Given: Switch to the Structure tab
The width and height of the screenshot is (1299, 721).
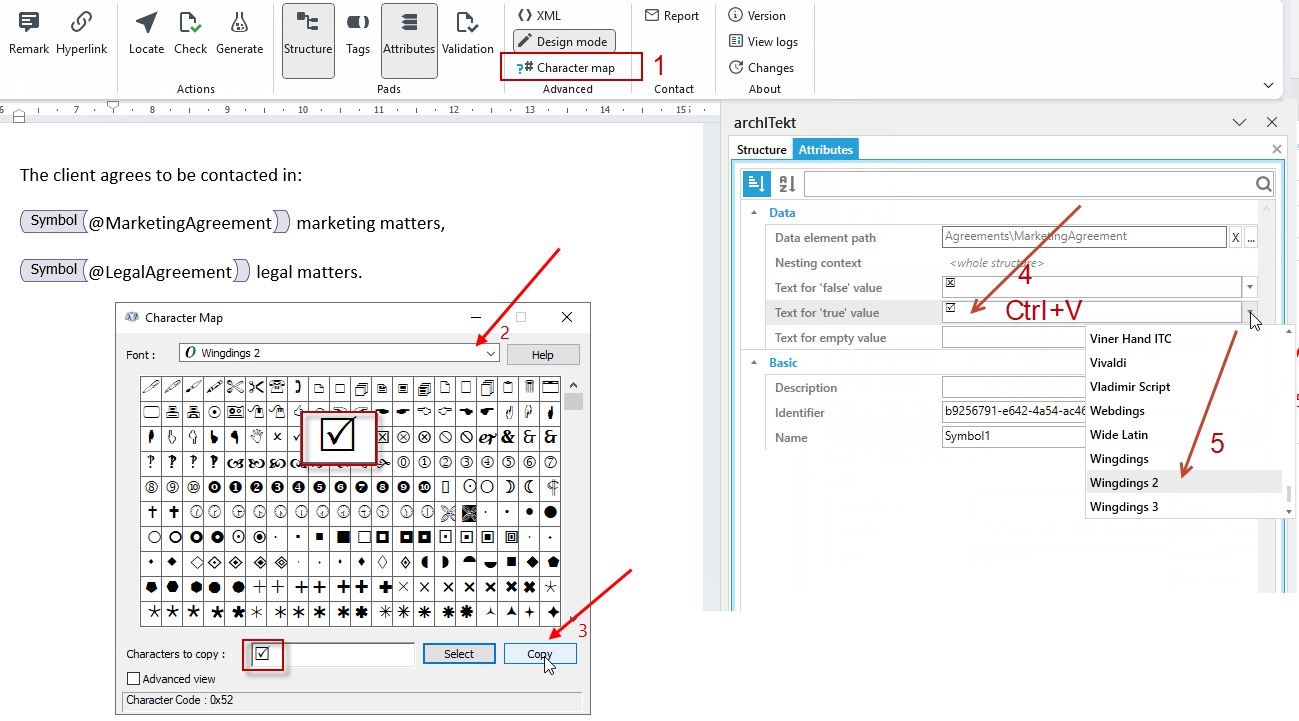Looking at the screenshot, I should [x=762, y=150].
